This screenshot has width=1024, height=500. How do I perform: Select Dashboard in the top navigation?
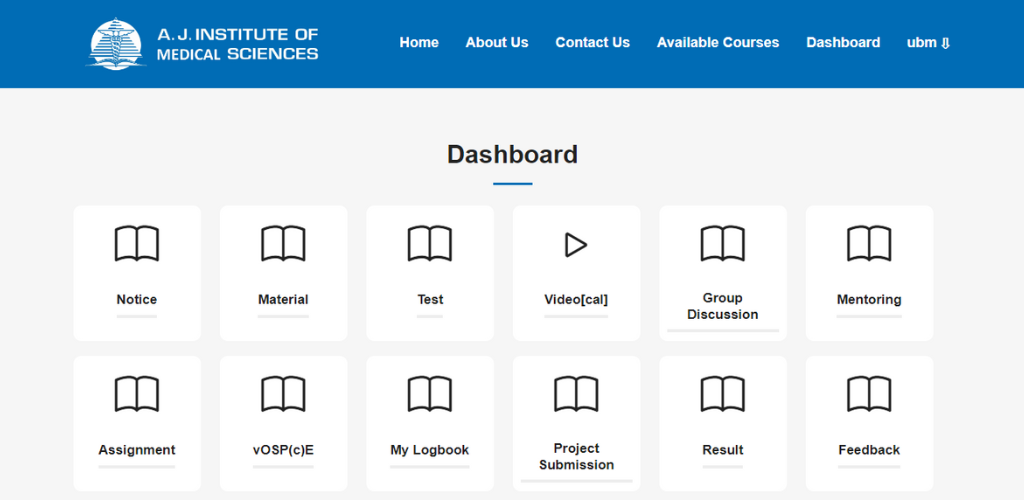pyautogui.click(x=842, y=42)
